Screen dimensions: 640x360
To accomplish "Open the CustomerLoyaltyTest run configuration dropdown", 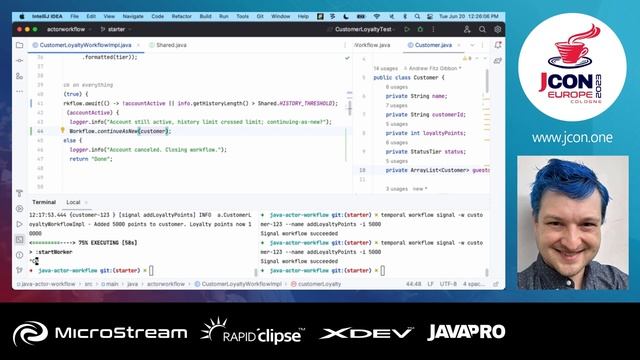I will 362,29.
